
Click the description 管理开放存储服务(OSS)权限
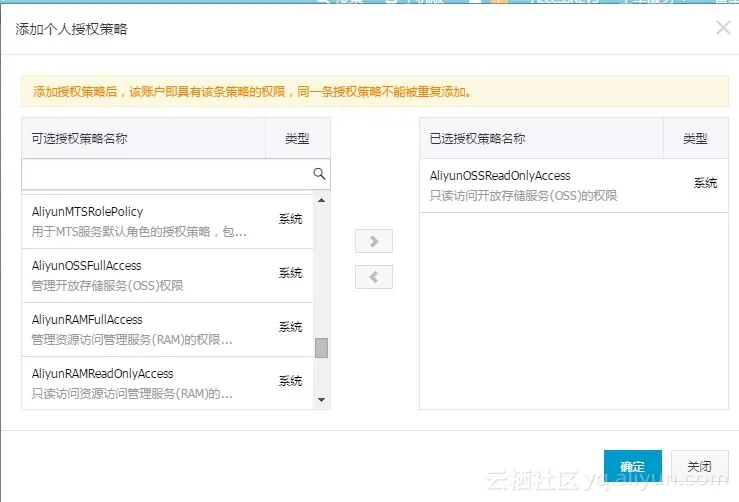107,286
